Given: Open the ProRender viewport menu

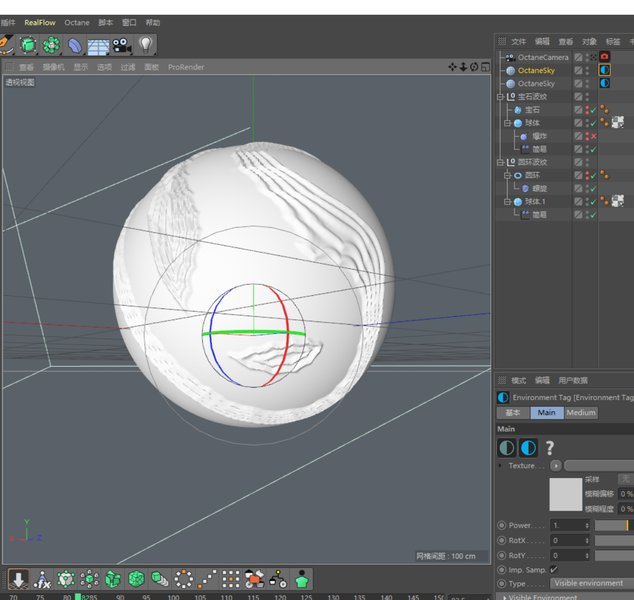Looking at the screenshot, I should point(186,67).
